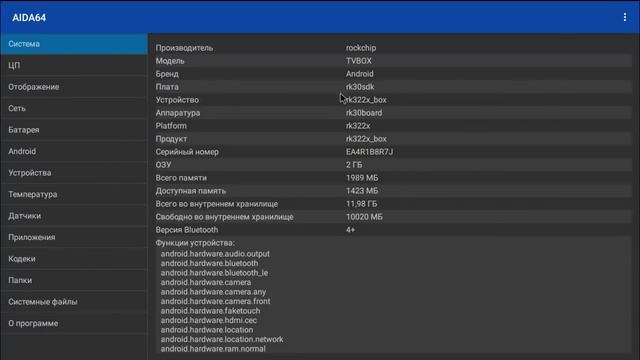
Task: Open Системные файлы in the sidebar
Action: tap(74, 302)
